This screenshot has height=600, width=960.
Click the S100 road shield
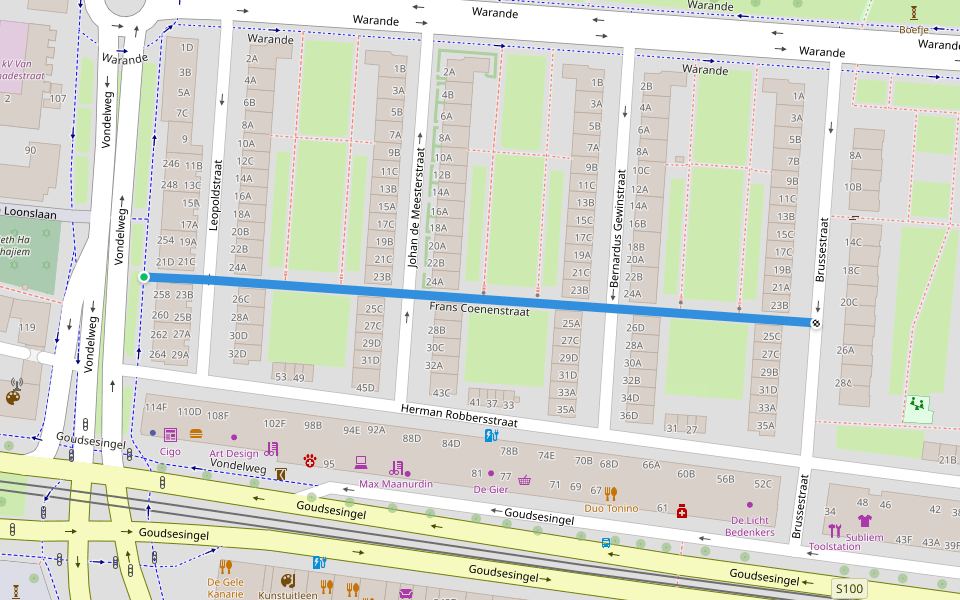tap(849, 590)
